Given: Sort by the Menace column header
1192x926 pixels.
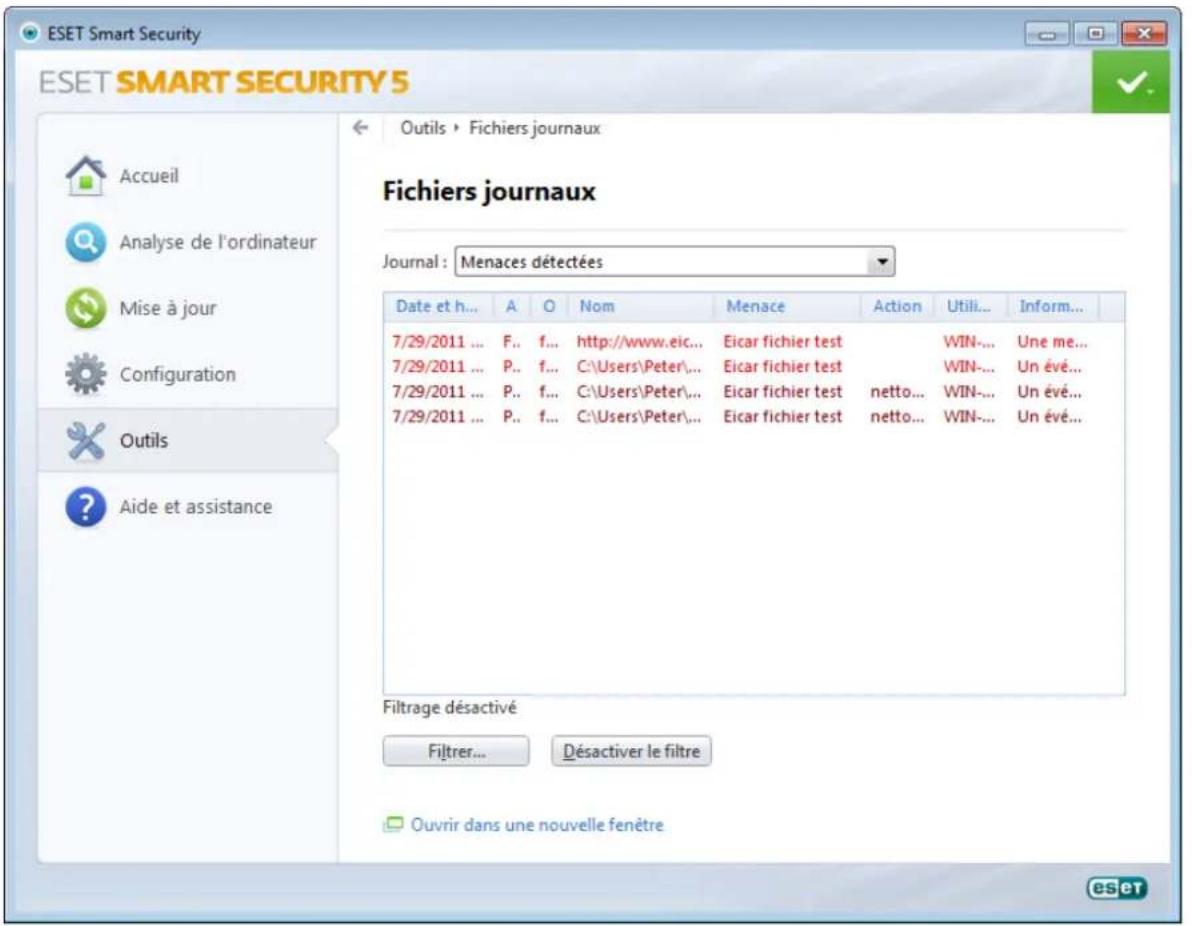Looking at the screenshot, I should (x=787, y=306).
